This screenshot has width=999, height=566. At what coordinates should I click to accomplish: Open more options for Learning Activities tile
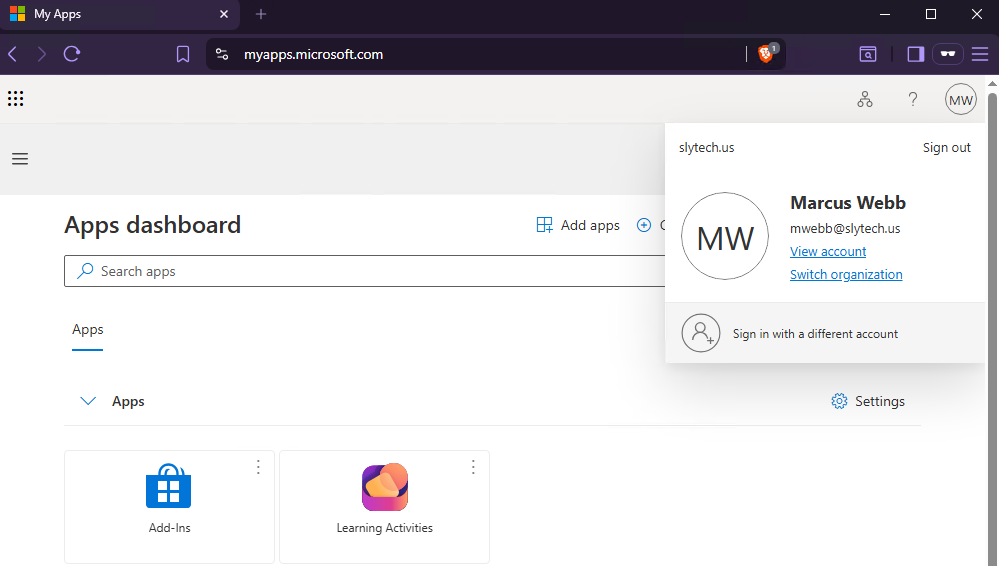[473, 467]
